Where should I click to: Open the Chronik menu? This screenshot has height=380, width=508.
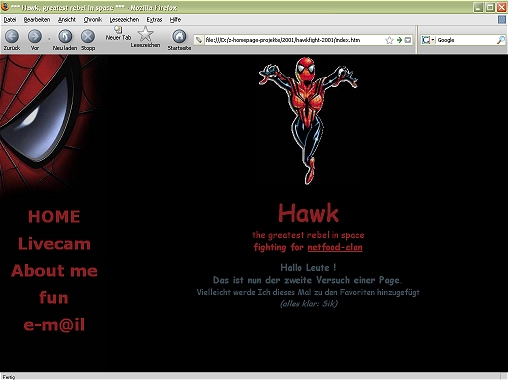point(93,20)
